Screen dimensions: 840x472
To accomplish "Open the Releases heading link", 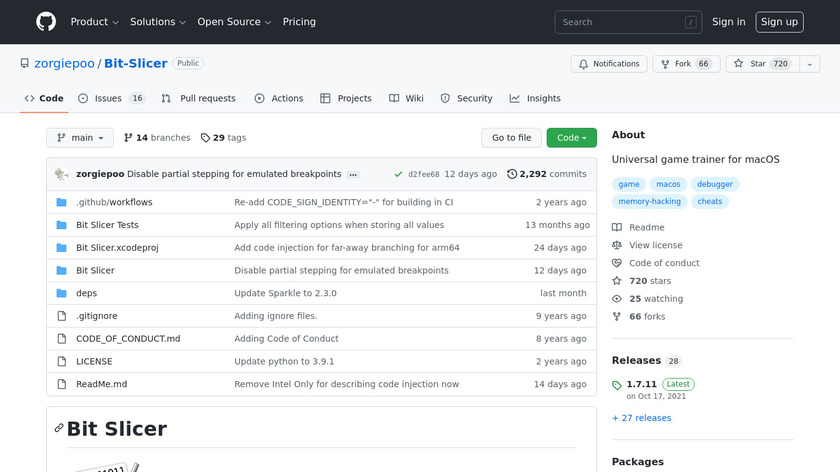I will (x=636, y=361).
